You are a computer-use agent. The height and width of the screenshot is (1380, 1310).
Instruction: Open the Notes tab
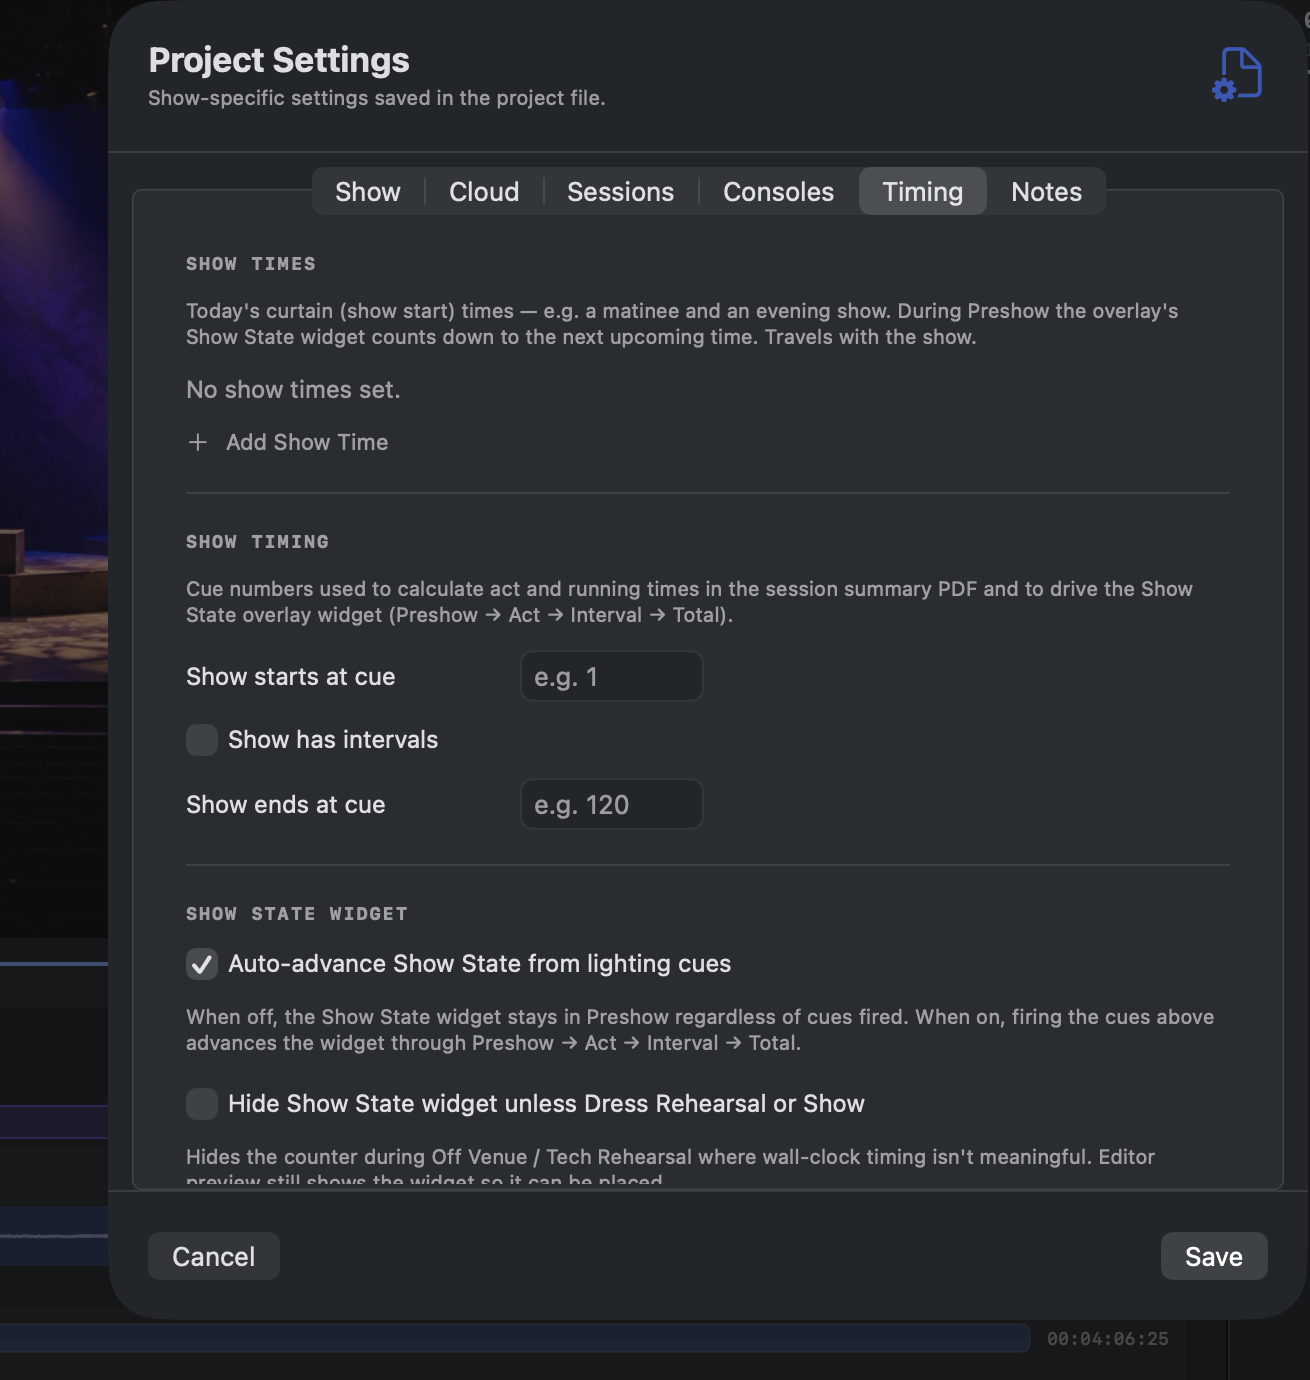[1046, 191]
